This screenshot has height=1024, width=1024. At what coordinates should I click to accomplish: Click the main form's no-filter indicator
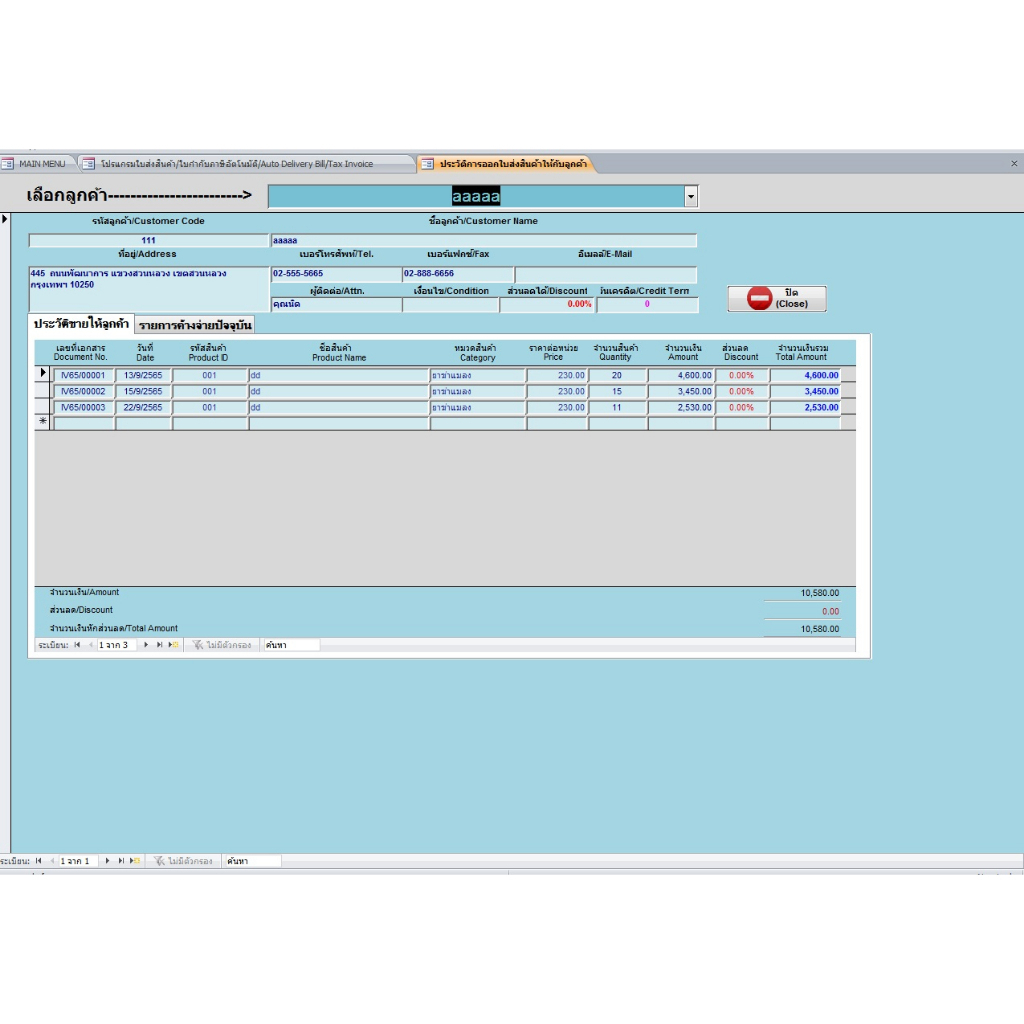tap(183, 860)
